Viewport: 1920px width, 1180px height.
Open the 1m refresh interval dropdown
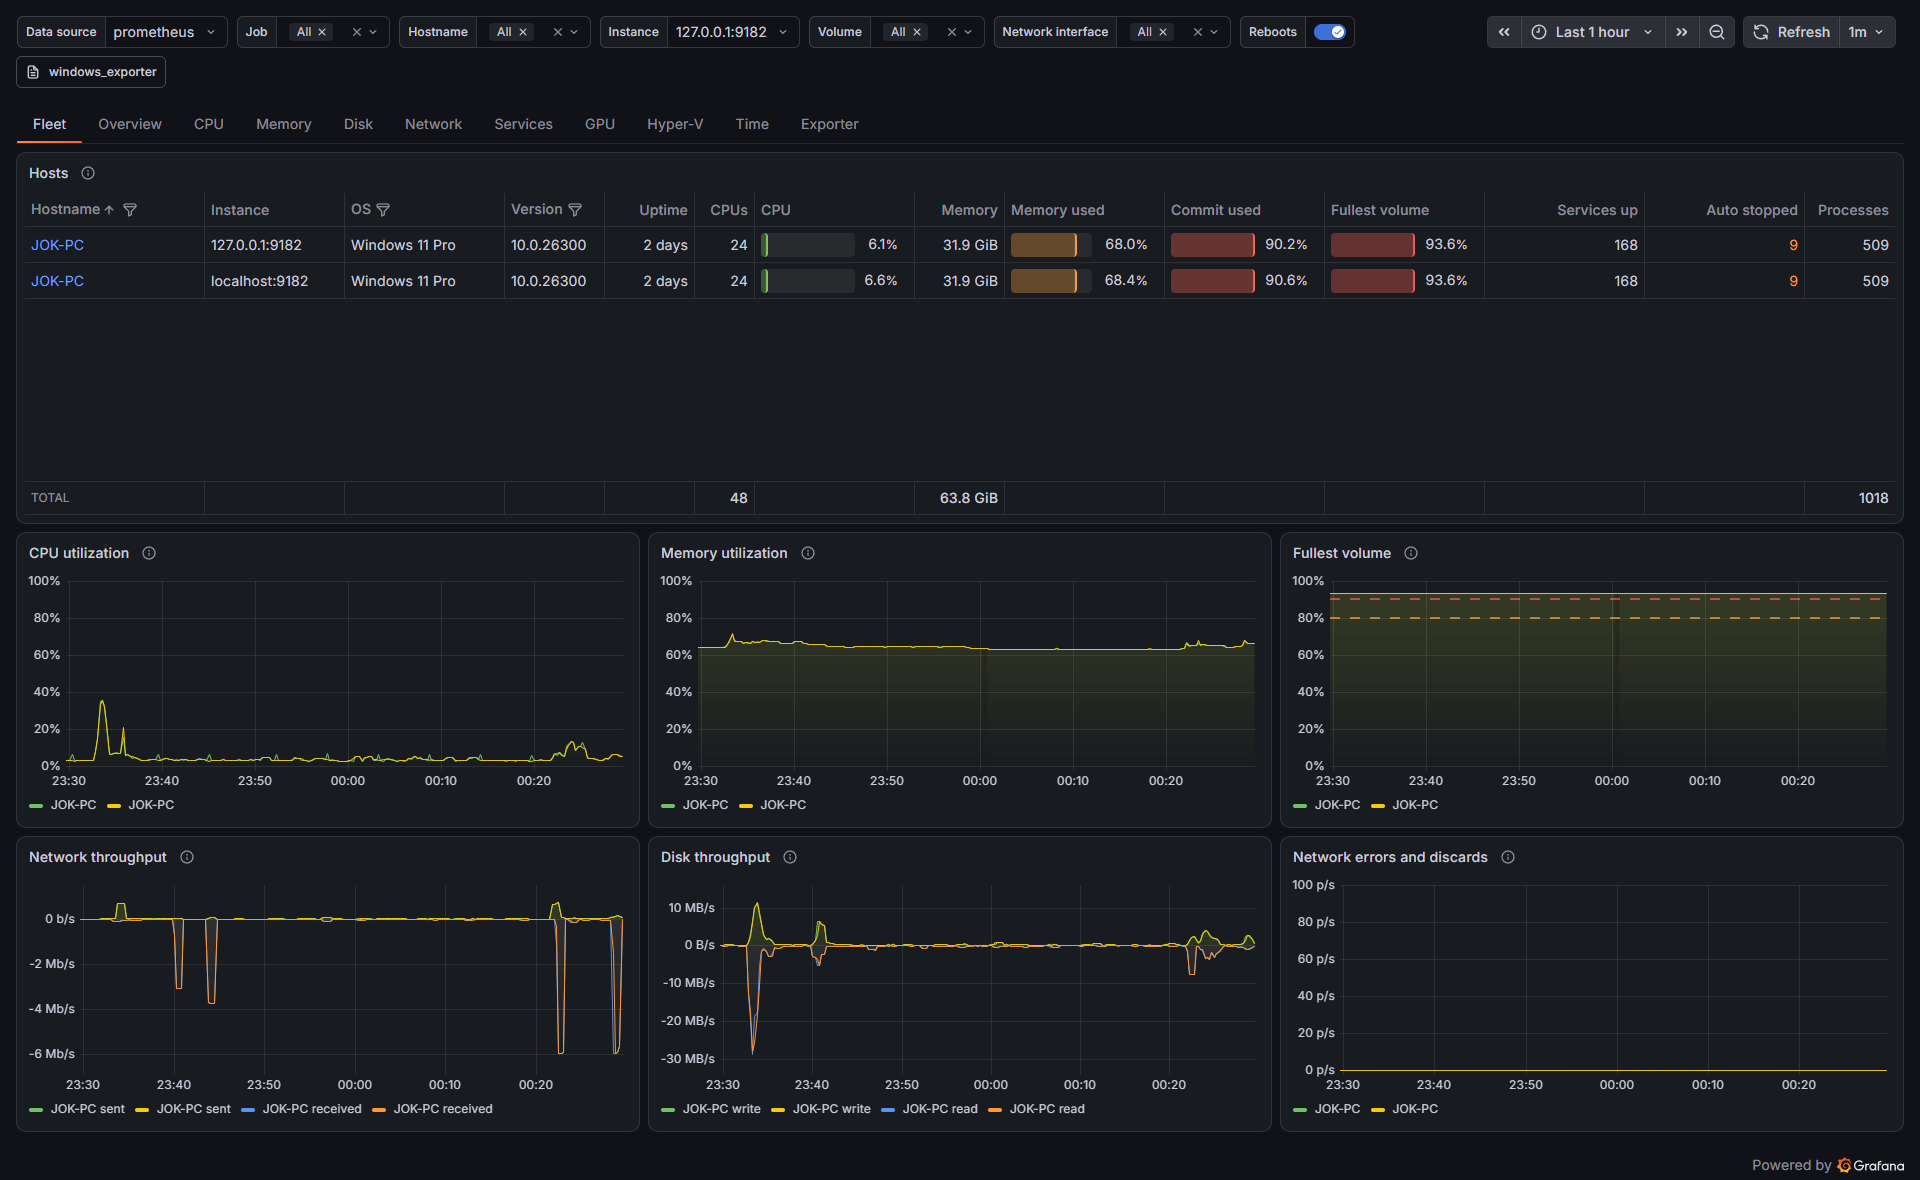pyautogui.click(x=1866, y=32)
